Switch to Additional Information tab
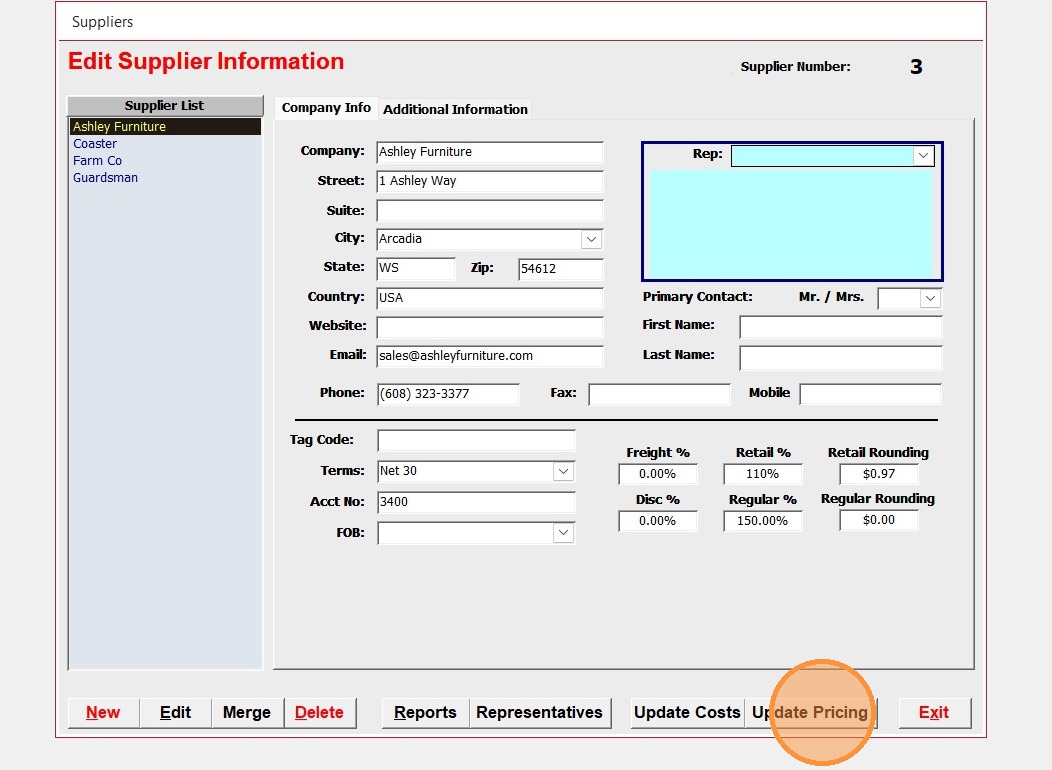 455,109
